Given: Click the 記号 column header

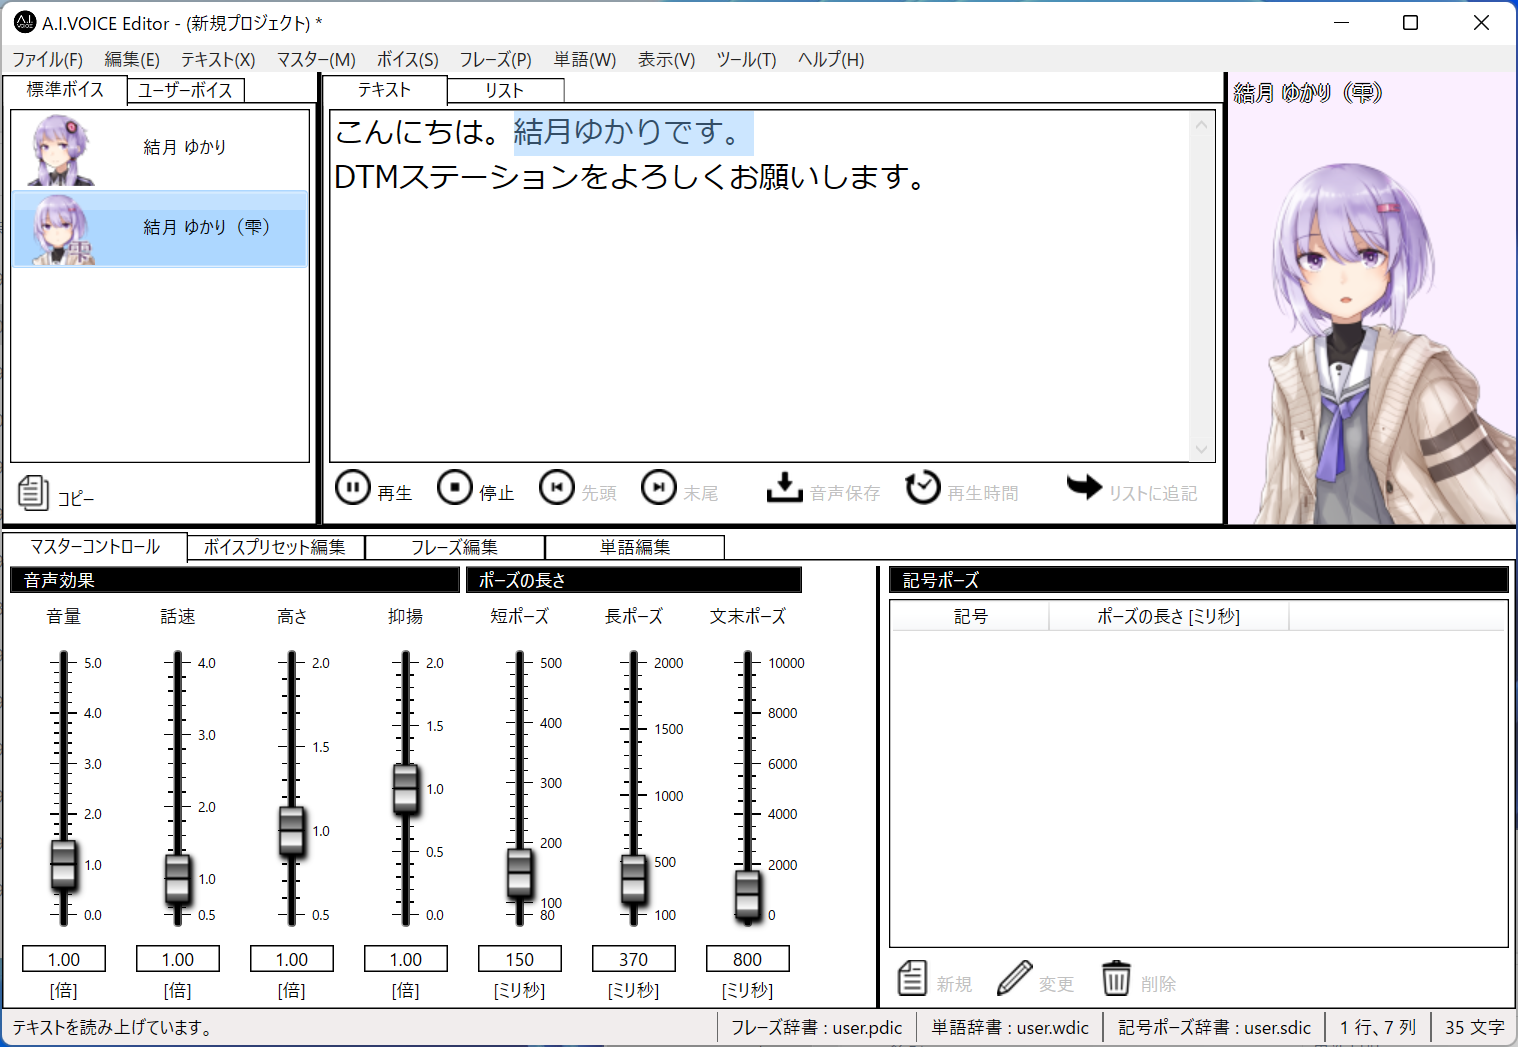Looking at the screenshot, I should point(970,616).
